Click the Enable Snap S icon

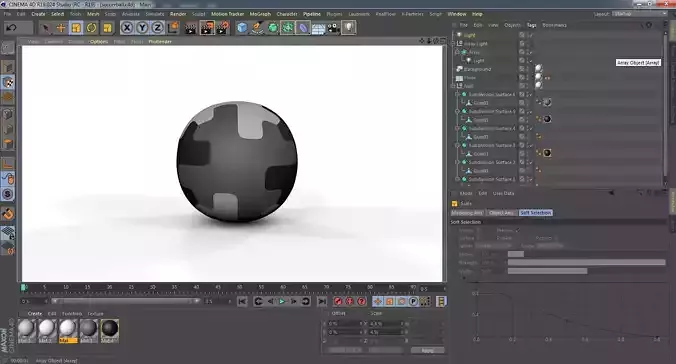tap(8, 194)
